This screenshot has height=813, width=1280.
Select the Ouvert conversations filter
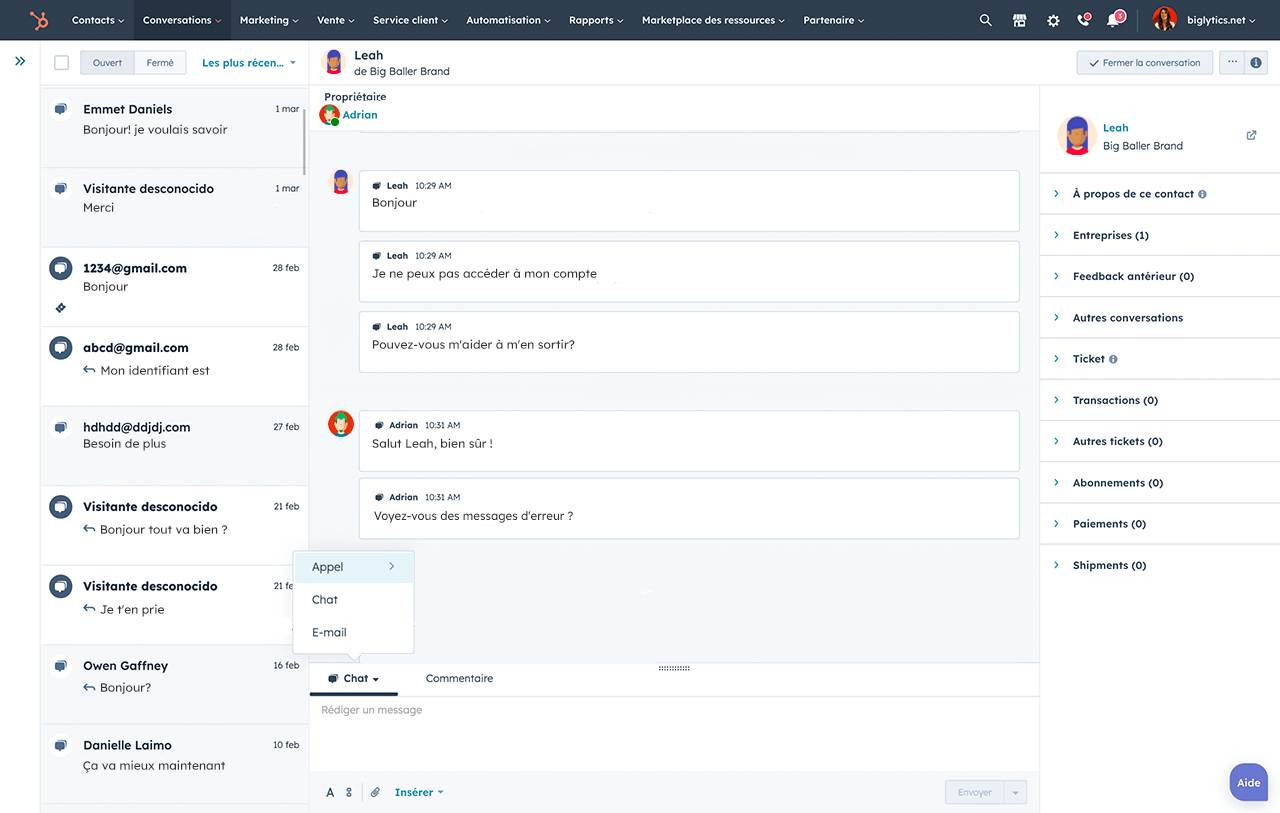coord(107,63)
